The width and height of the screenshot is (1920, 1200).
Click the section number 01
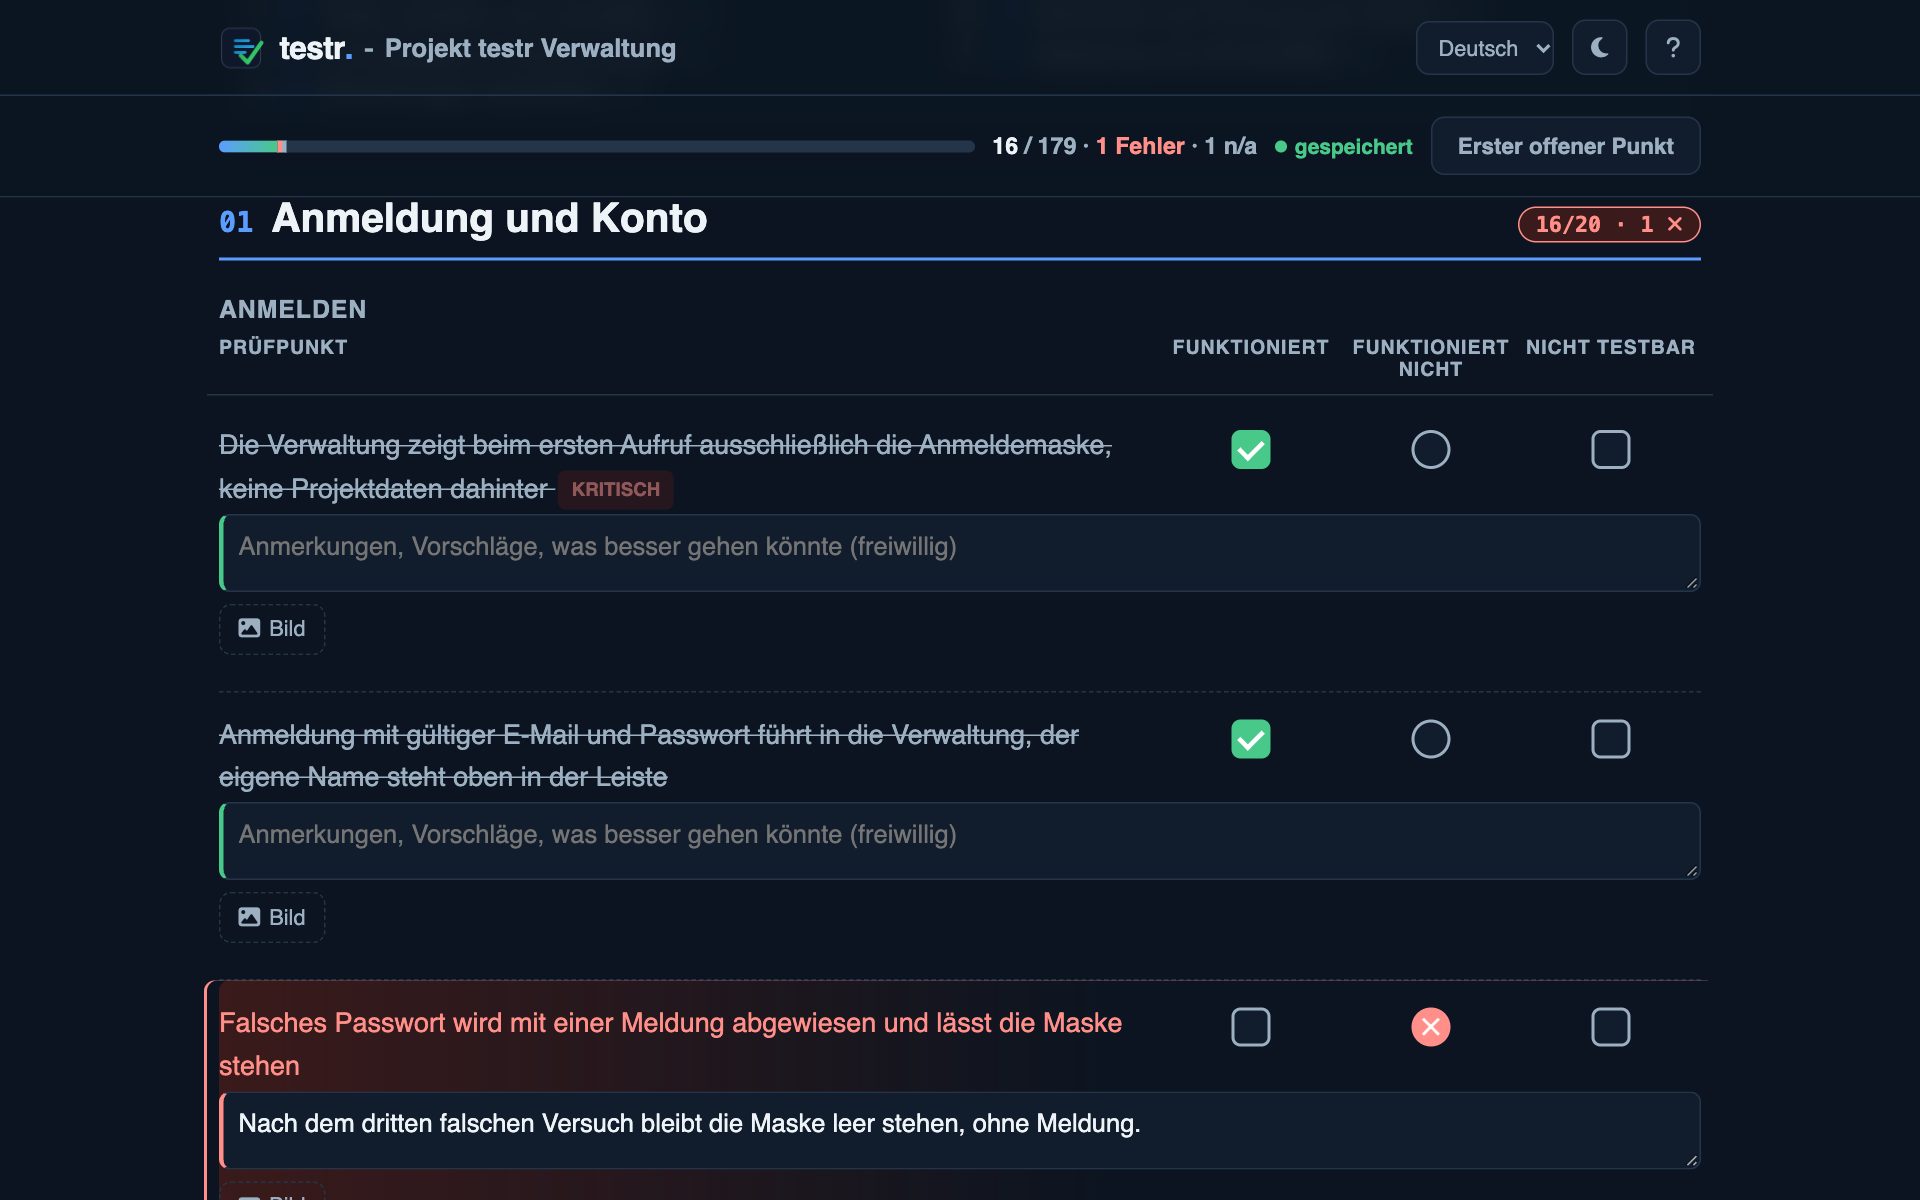pyautogui.click(x=236, y=222)
